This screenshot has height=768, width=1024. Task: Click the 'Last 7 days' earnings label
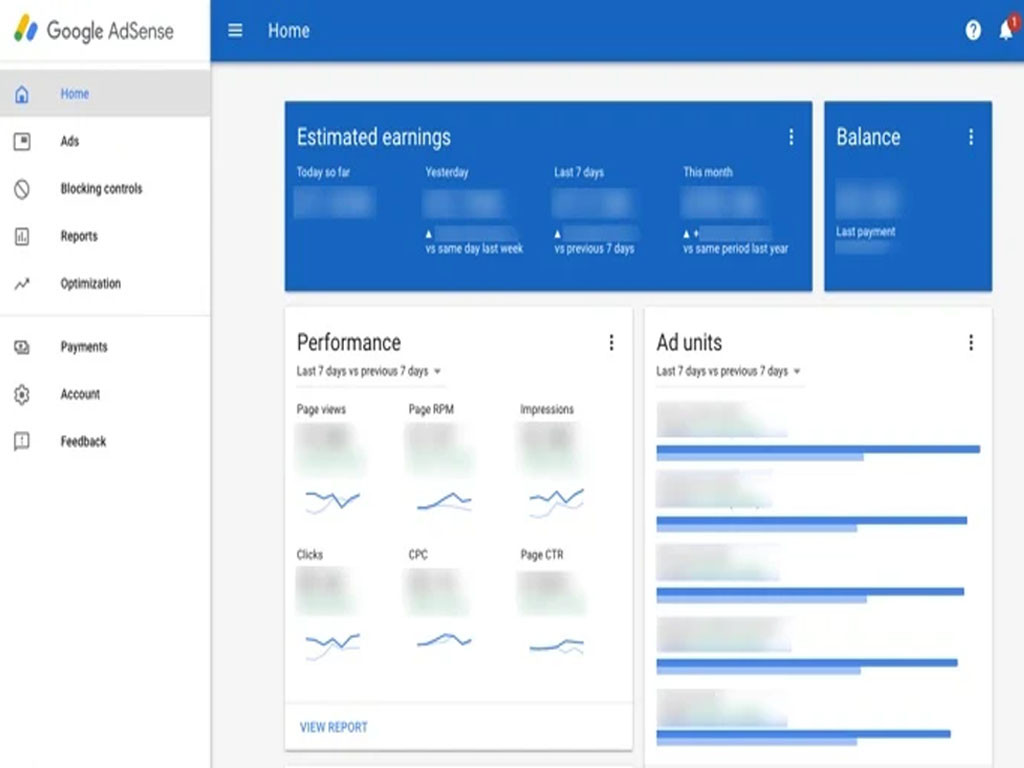pos(579,172)
